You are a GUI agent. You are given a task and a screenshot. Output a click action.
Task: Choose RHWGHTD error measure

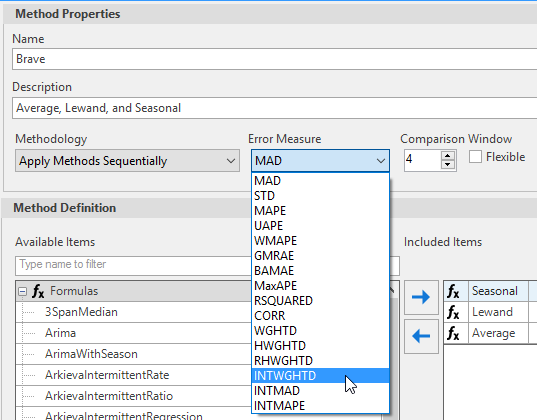coord(320,361)
